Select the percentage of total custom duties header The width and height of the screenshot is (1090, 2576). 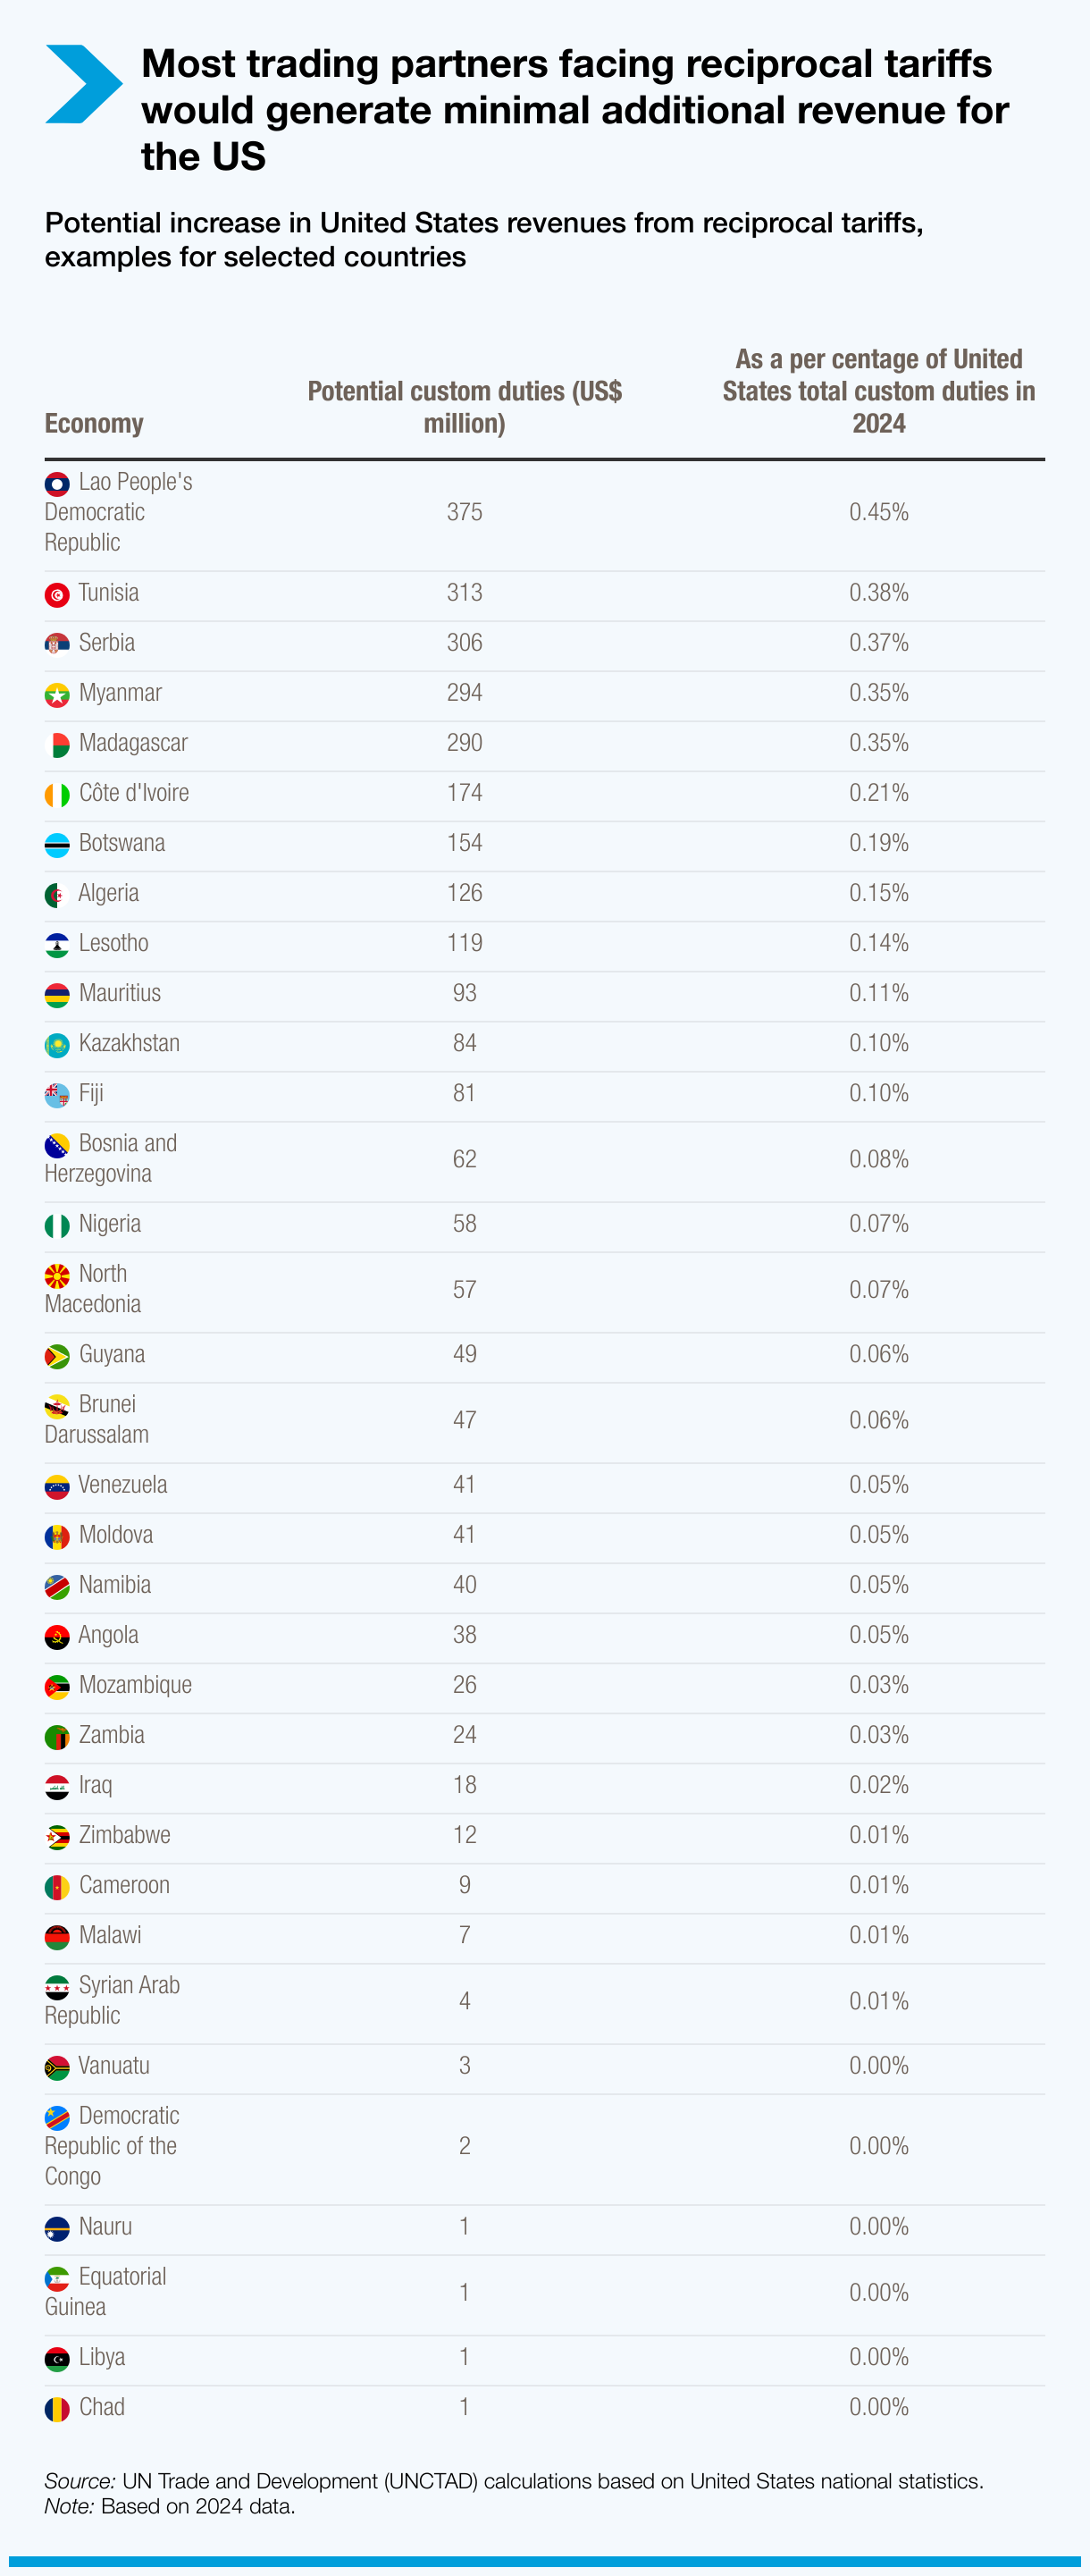(879, 391)
